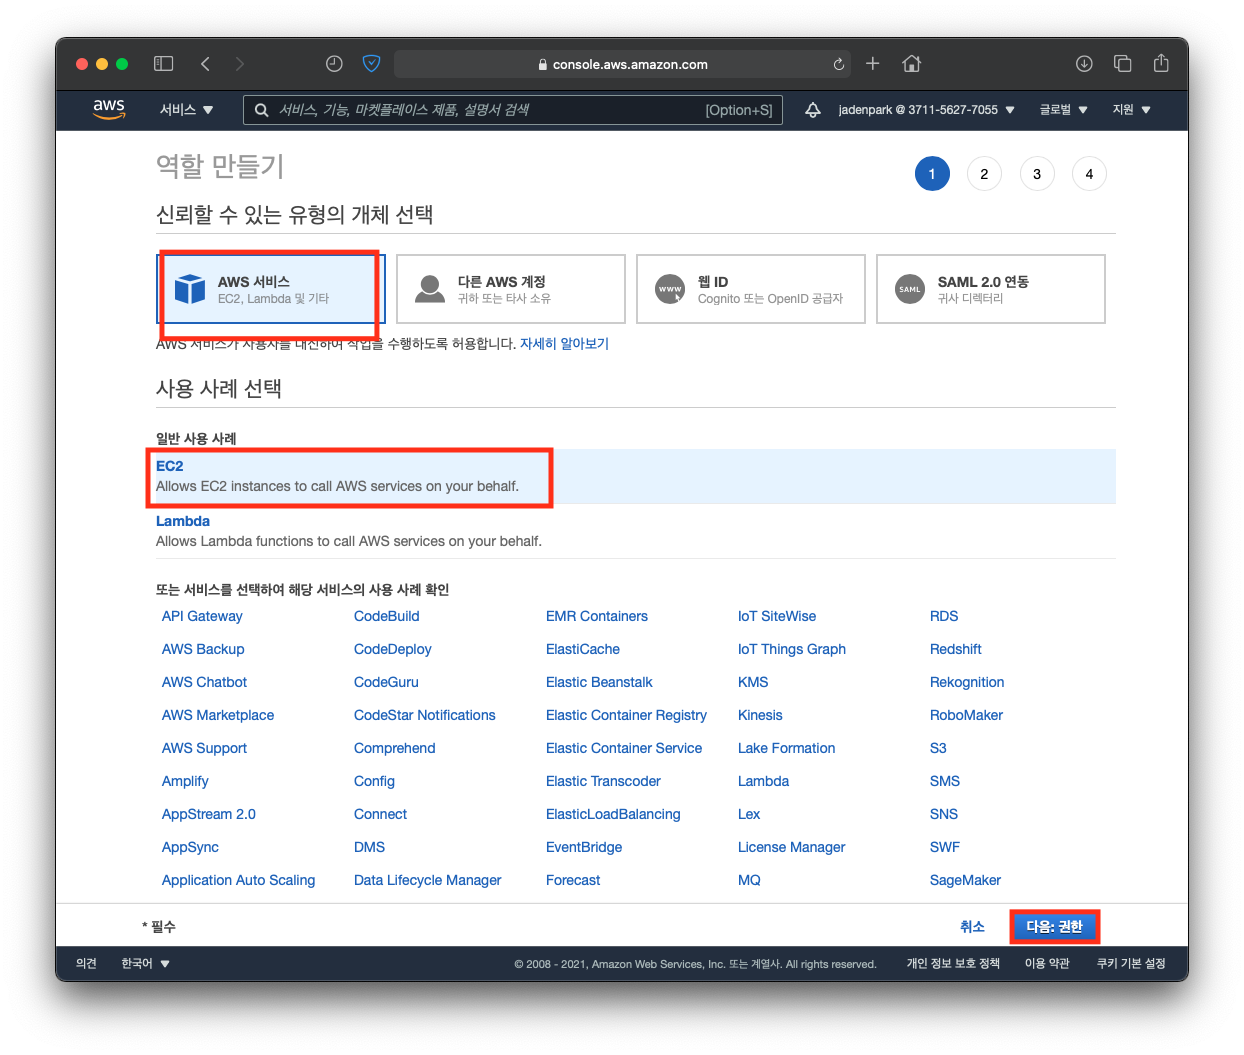Viewport: 1244px width, 1055px height.
Task: Click the 취소 cancel link
Action: (972, 927)
